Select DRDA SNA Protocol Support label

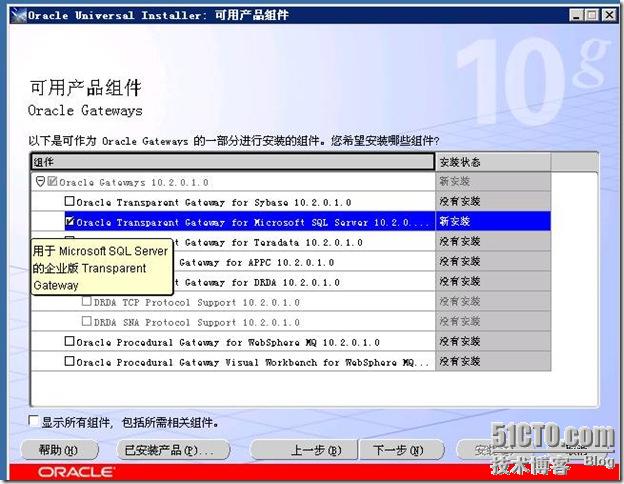tap(197, 322)
